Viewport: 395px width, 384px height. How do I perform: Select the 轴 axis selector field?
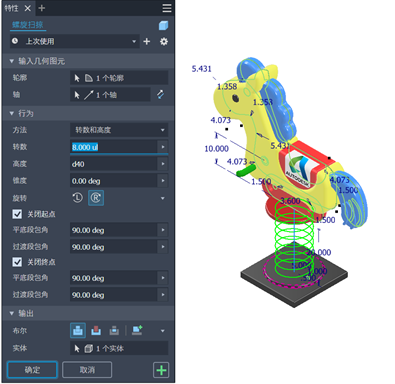click(110, 95)
